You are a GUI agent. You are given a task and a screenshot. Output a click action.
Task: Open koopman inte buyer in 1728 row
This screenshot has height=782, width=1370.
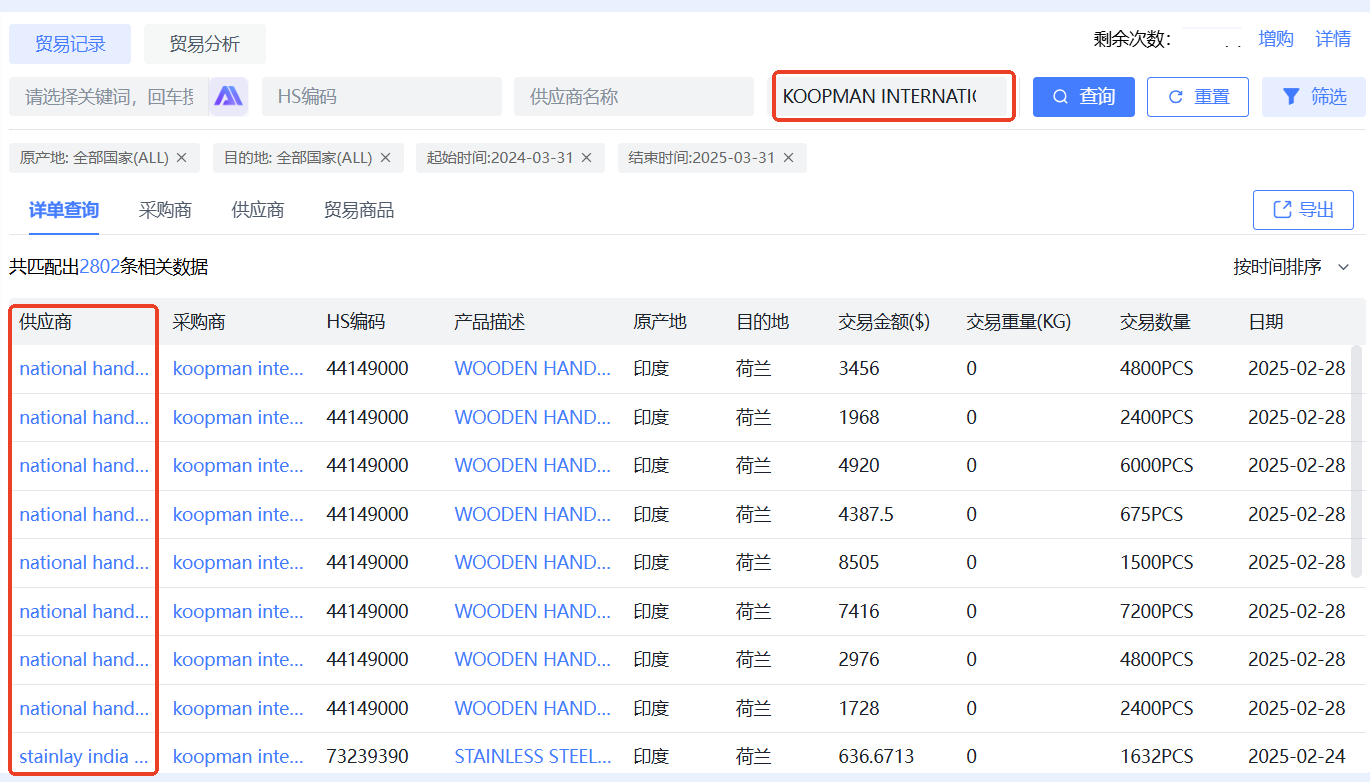click(238, 708)
